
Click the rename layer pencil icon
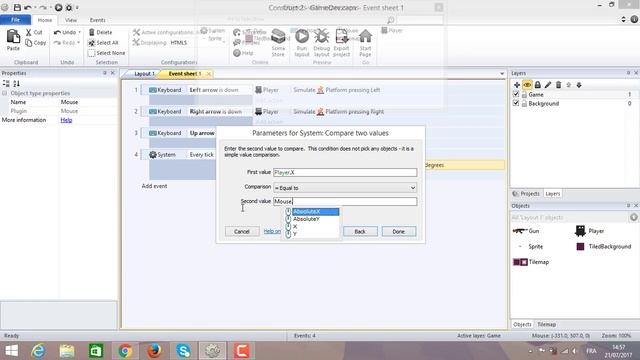coord(548,85)
